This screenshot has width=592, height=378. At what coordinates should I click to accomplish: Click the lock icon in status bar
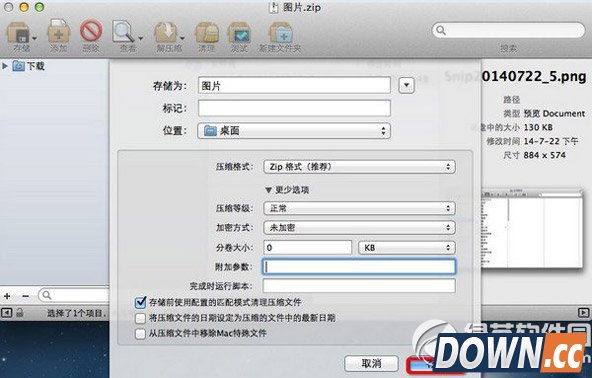pyautogui.click(x=20, y=313)
